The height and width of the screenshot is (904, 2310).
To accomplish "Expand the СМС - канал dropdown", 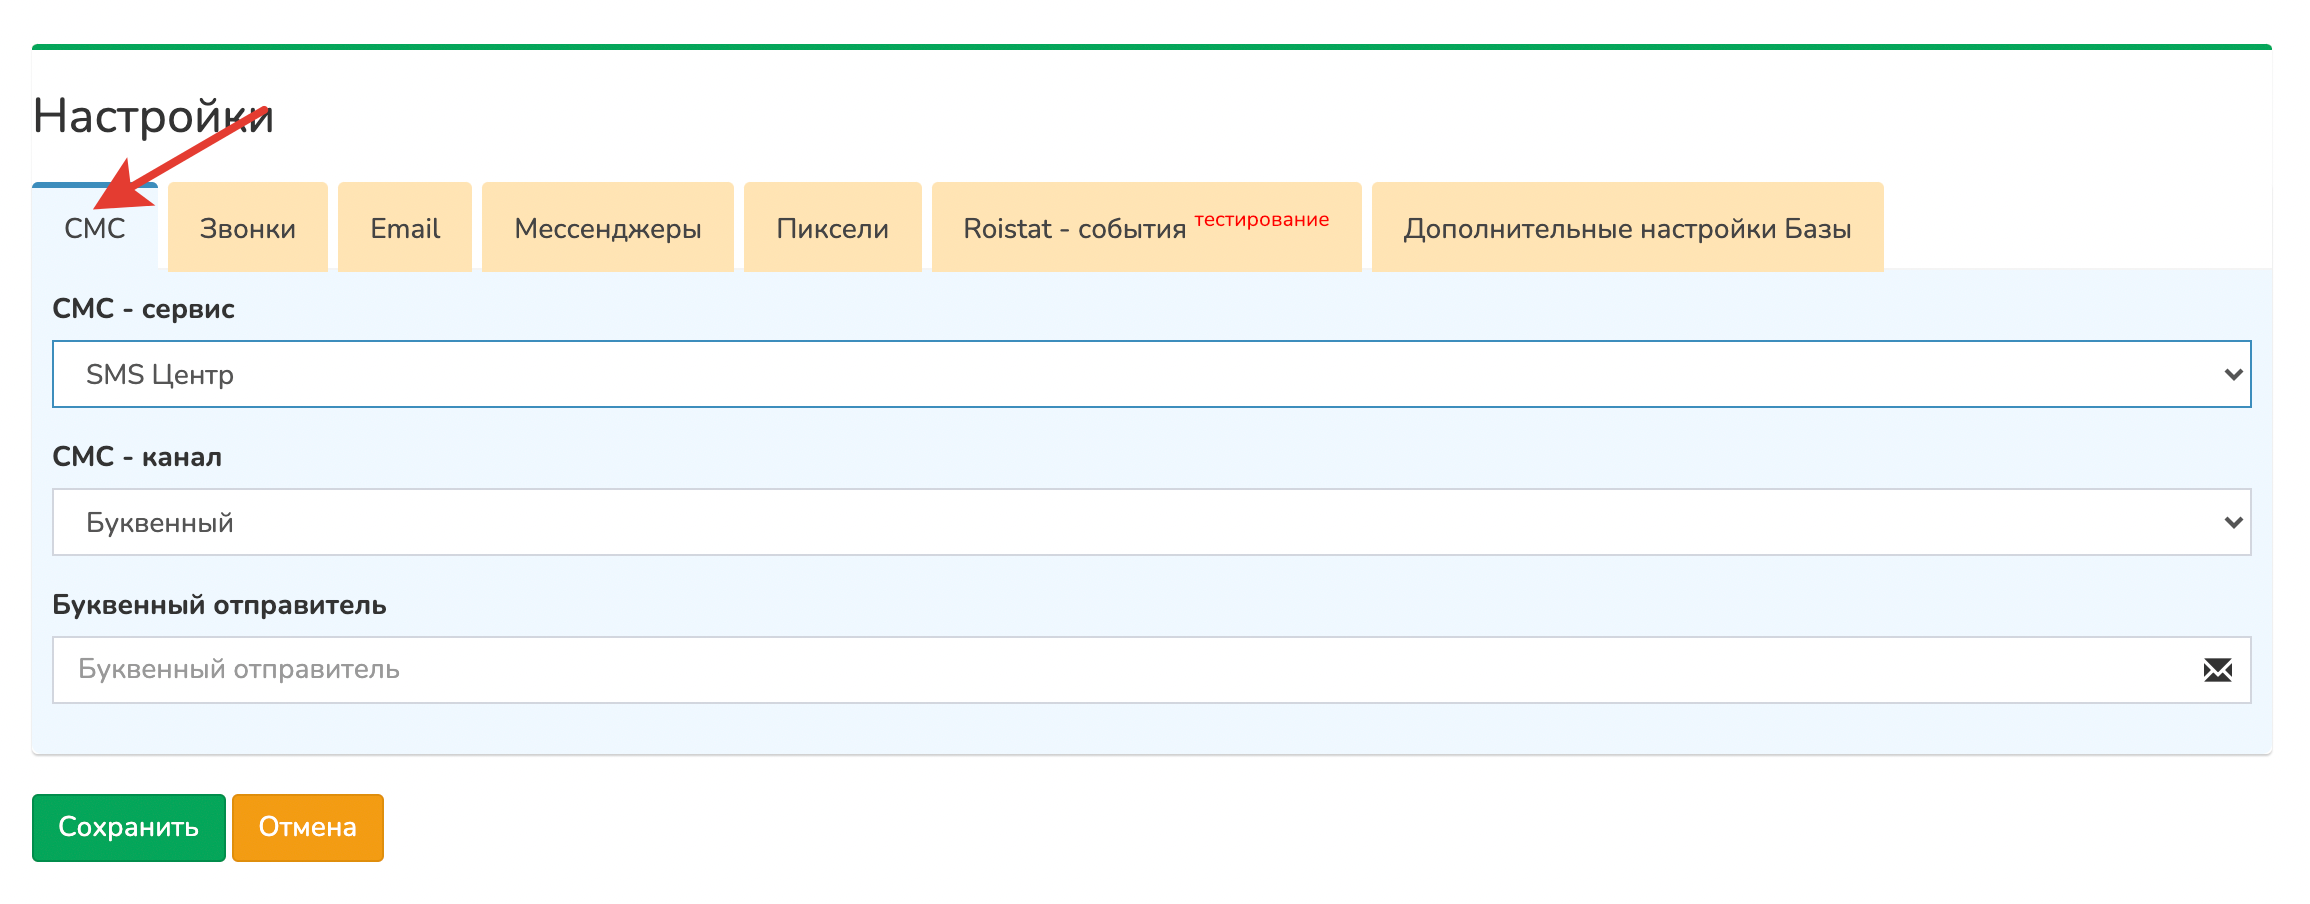I will click(x=1152, y=522).
